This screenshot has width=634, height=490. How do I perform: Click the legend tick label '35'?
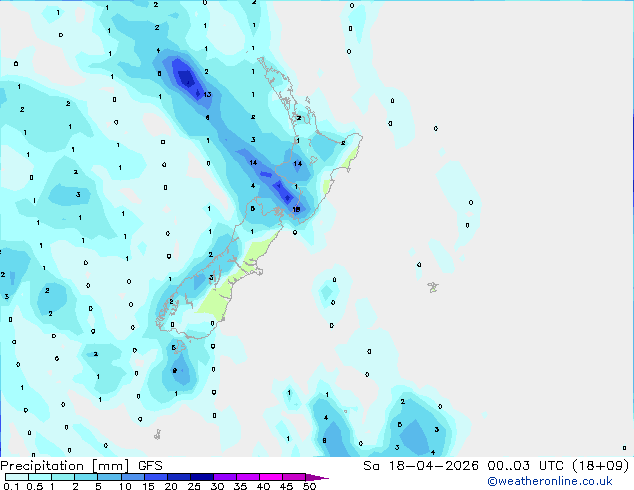click(240, 486)
